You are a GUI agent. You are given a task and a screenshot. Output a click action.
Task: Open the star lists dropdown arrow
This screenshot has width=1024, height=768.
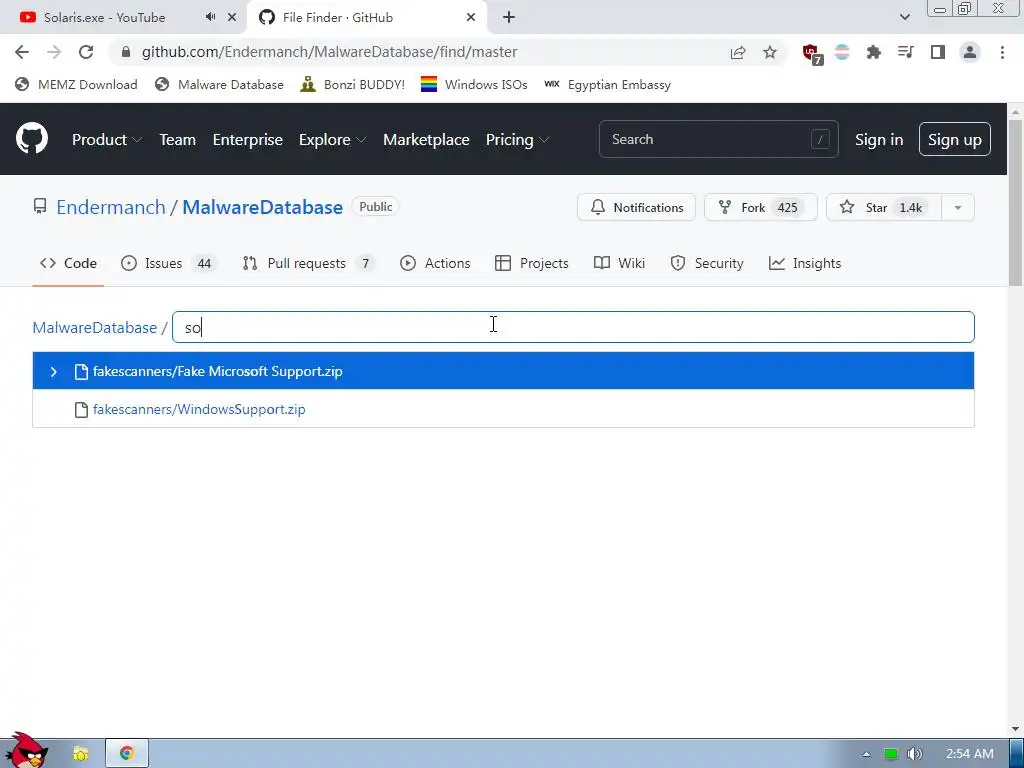coord(958,207)
